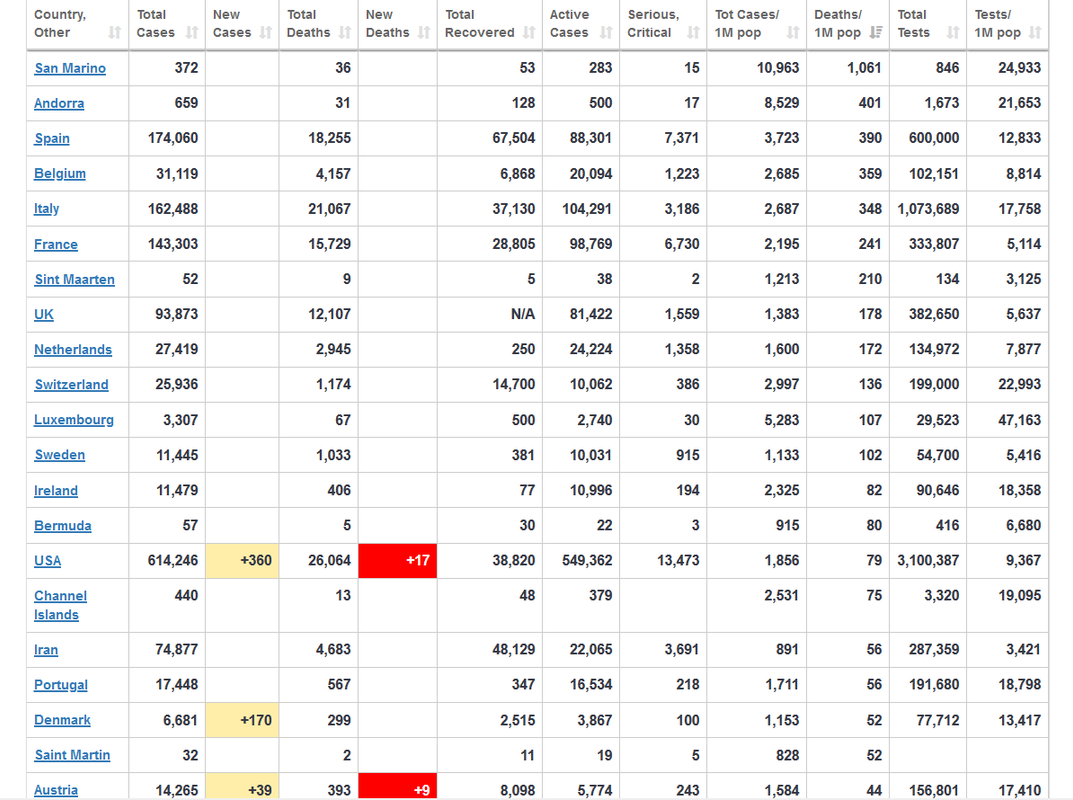Sort by Serious, Critical column icon
This screenshot has height=800, width=1073.
[x=693, y=32]
